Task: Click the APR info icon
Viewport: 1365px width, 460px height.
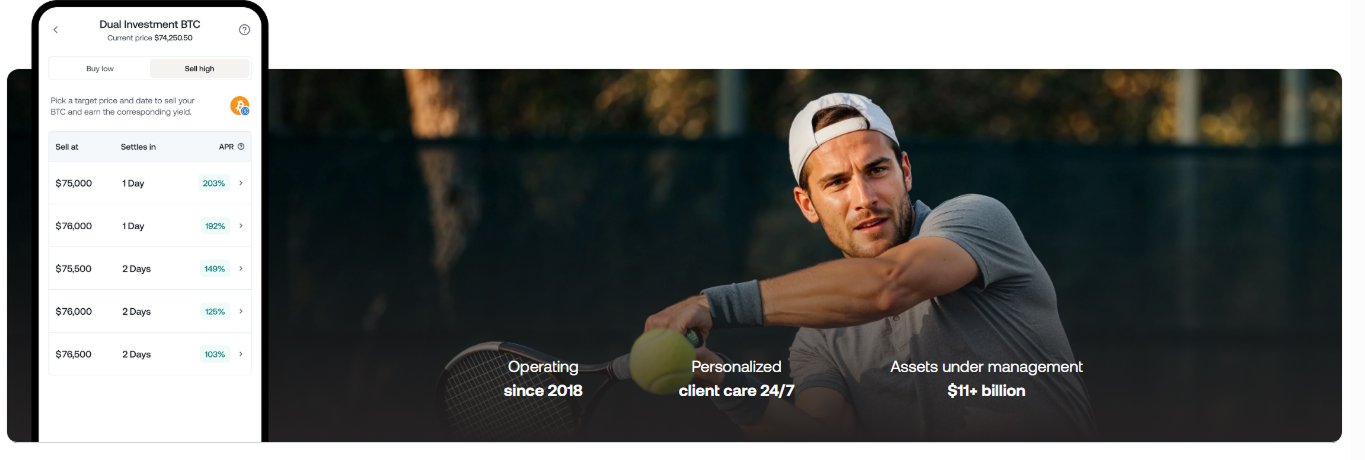Action: [241, 147]
